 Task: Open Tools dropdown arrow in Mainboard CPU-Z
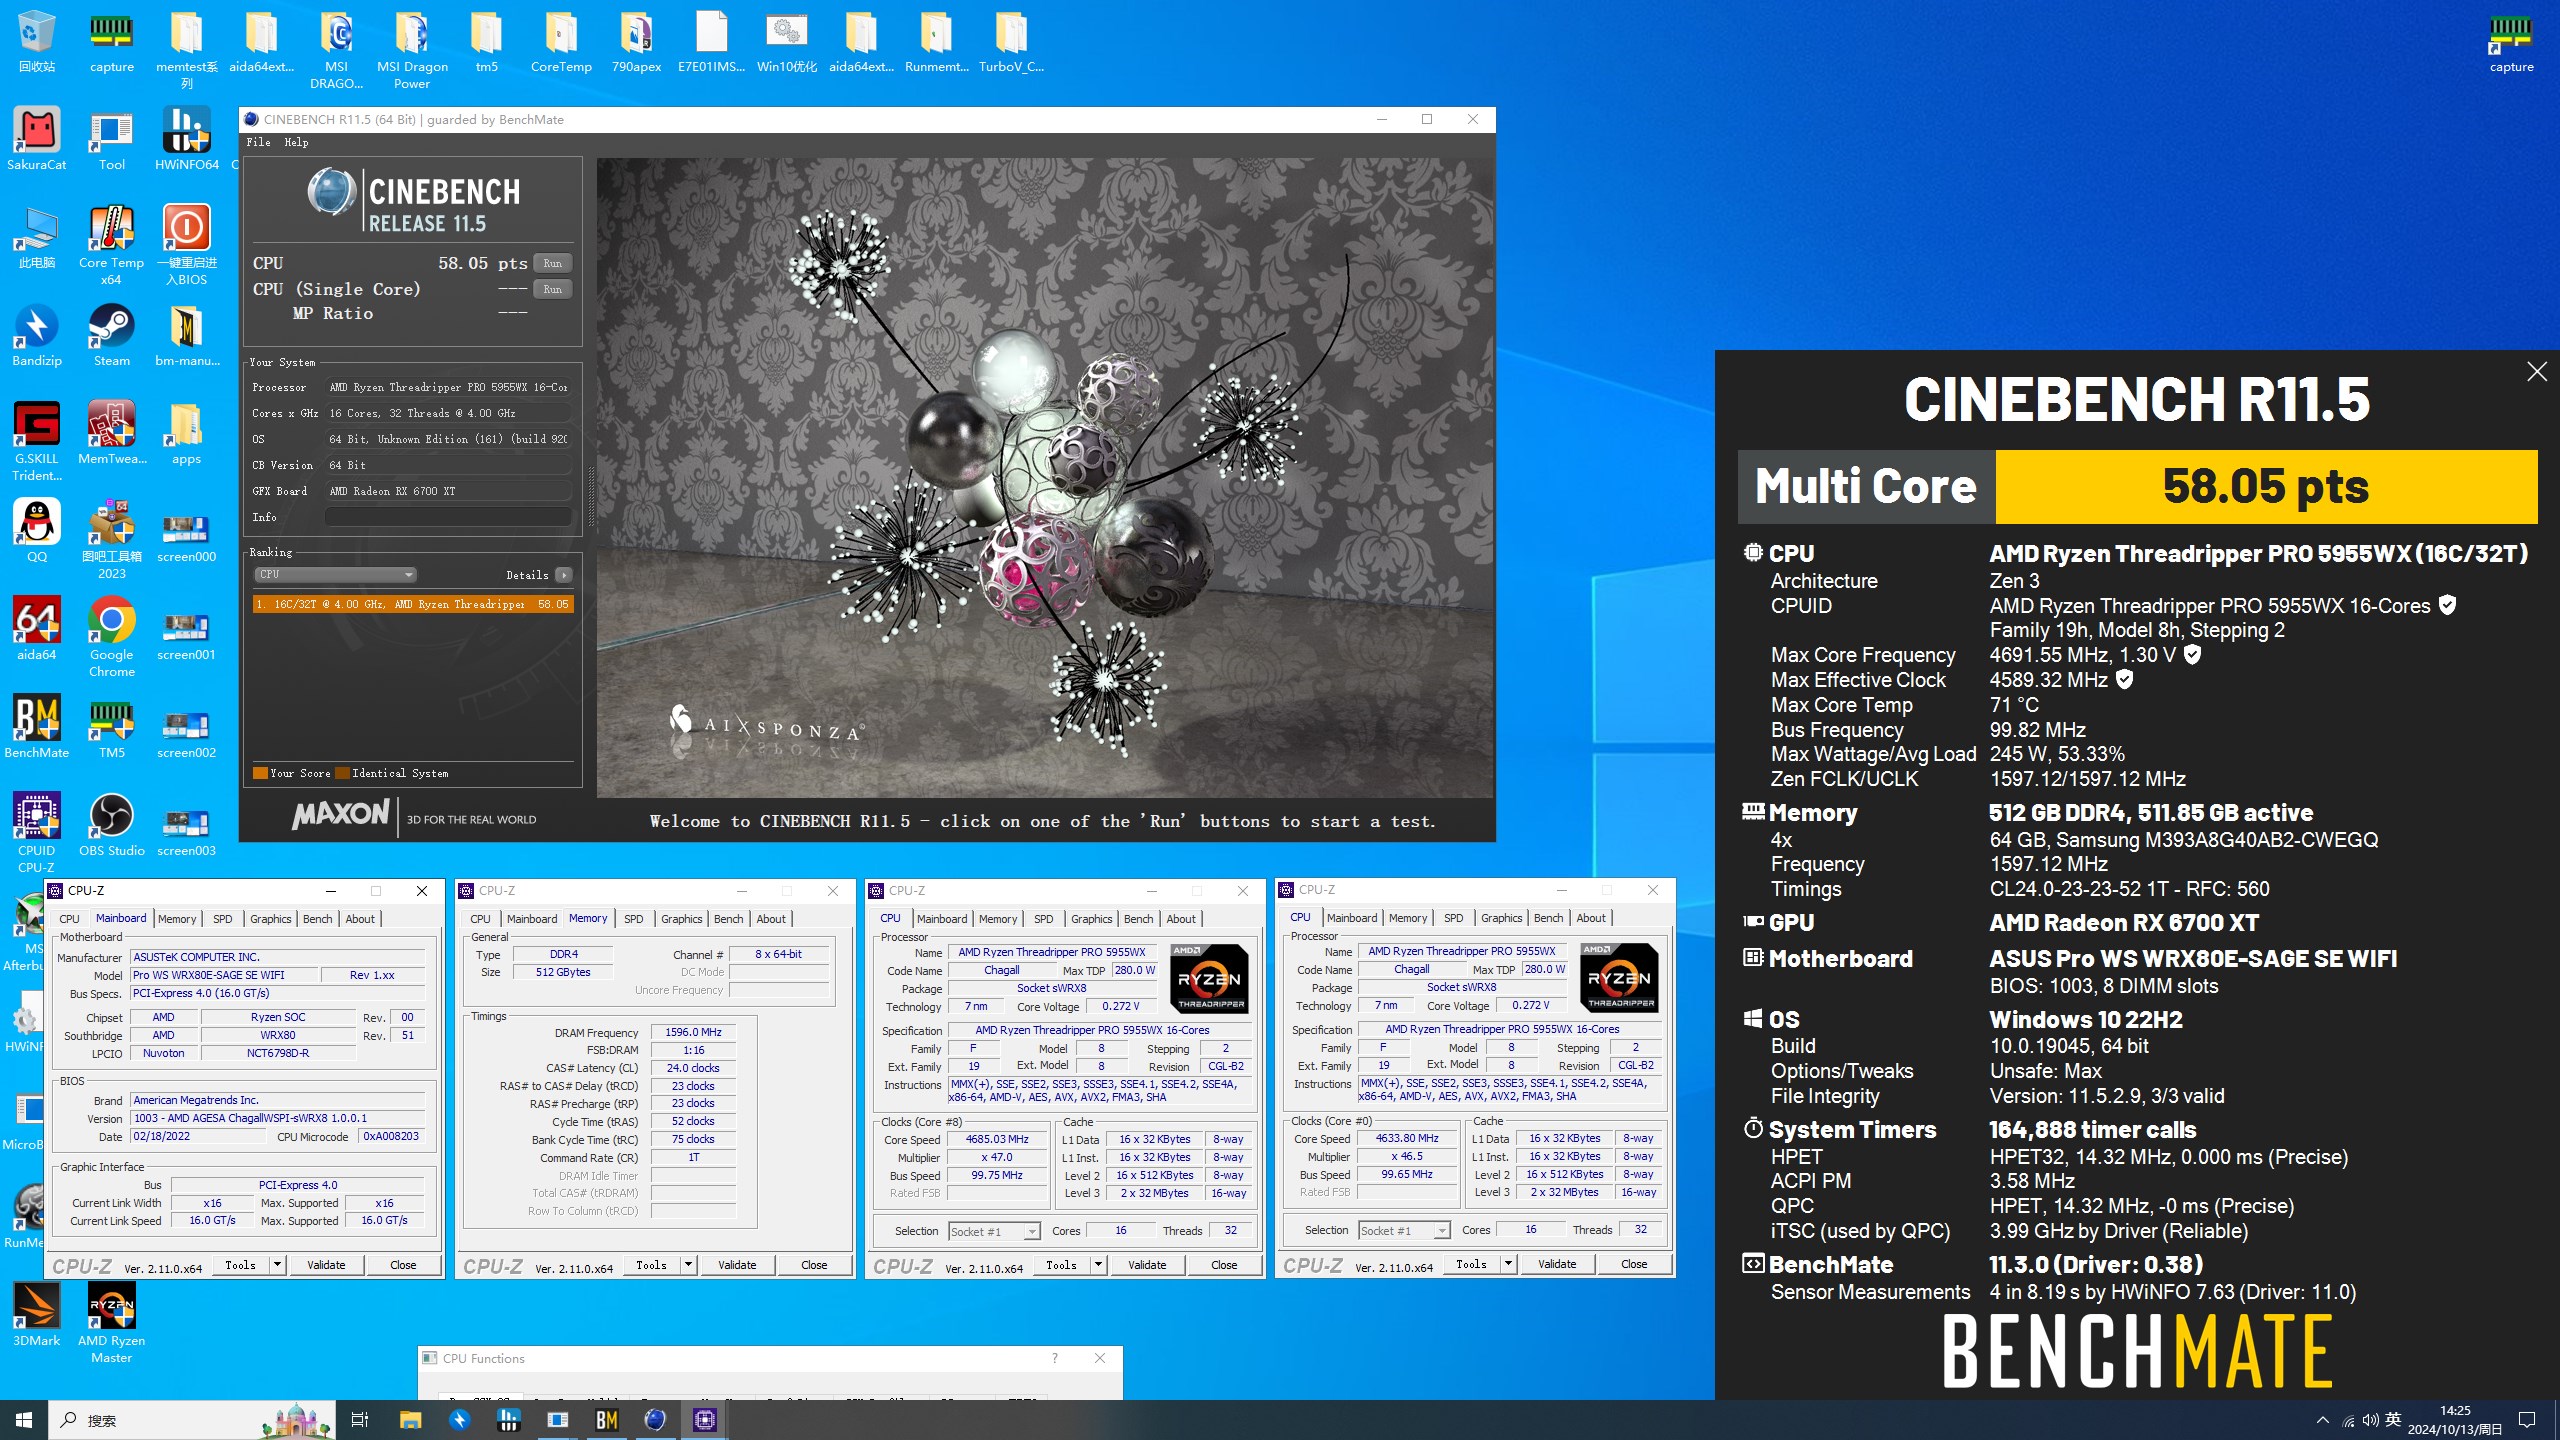pyautogui.click(x=277, y=1265)
